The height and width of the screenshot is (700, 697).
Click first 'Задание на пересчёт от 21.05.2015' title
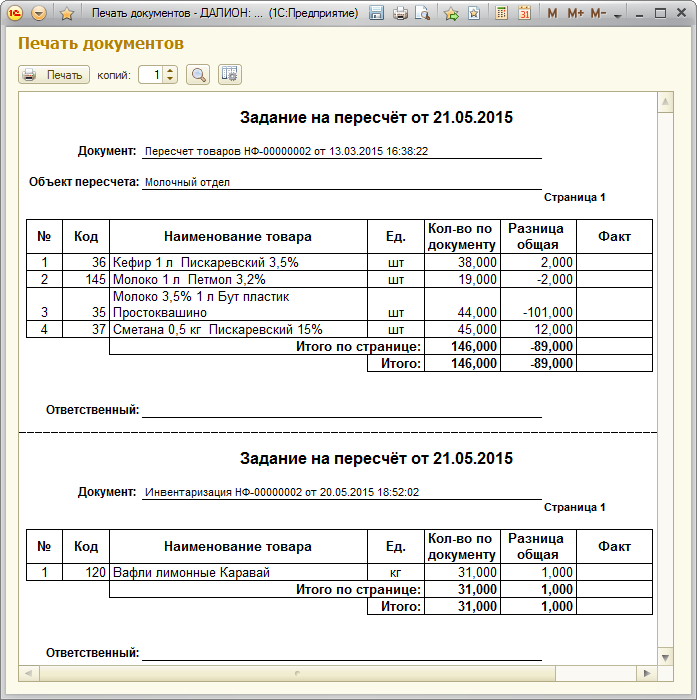pos(376,117)
